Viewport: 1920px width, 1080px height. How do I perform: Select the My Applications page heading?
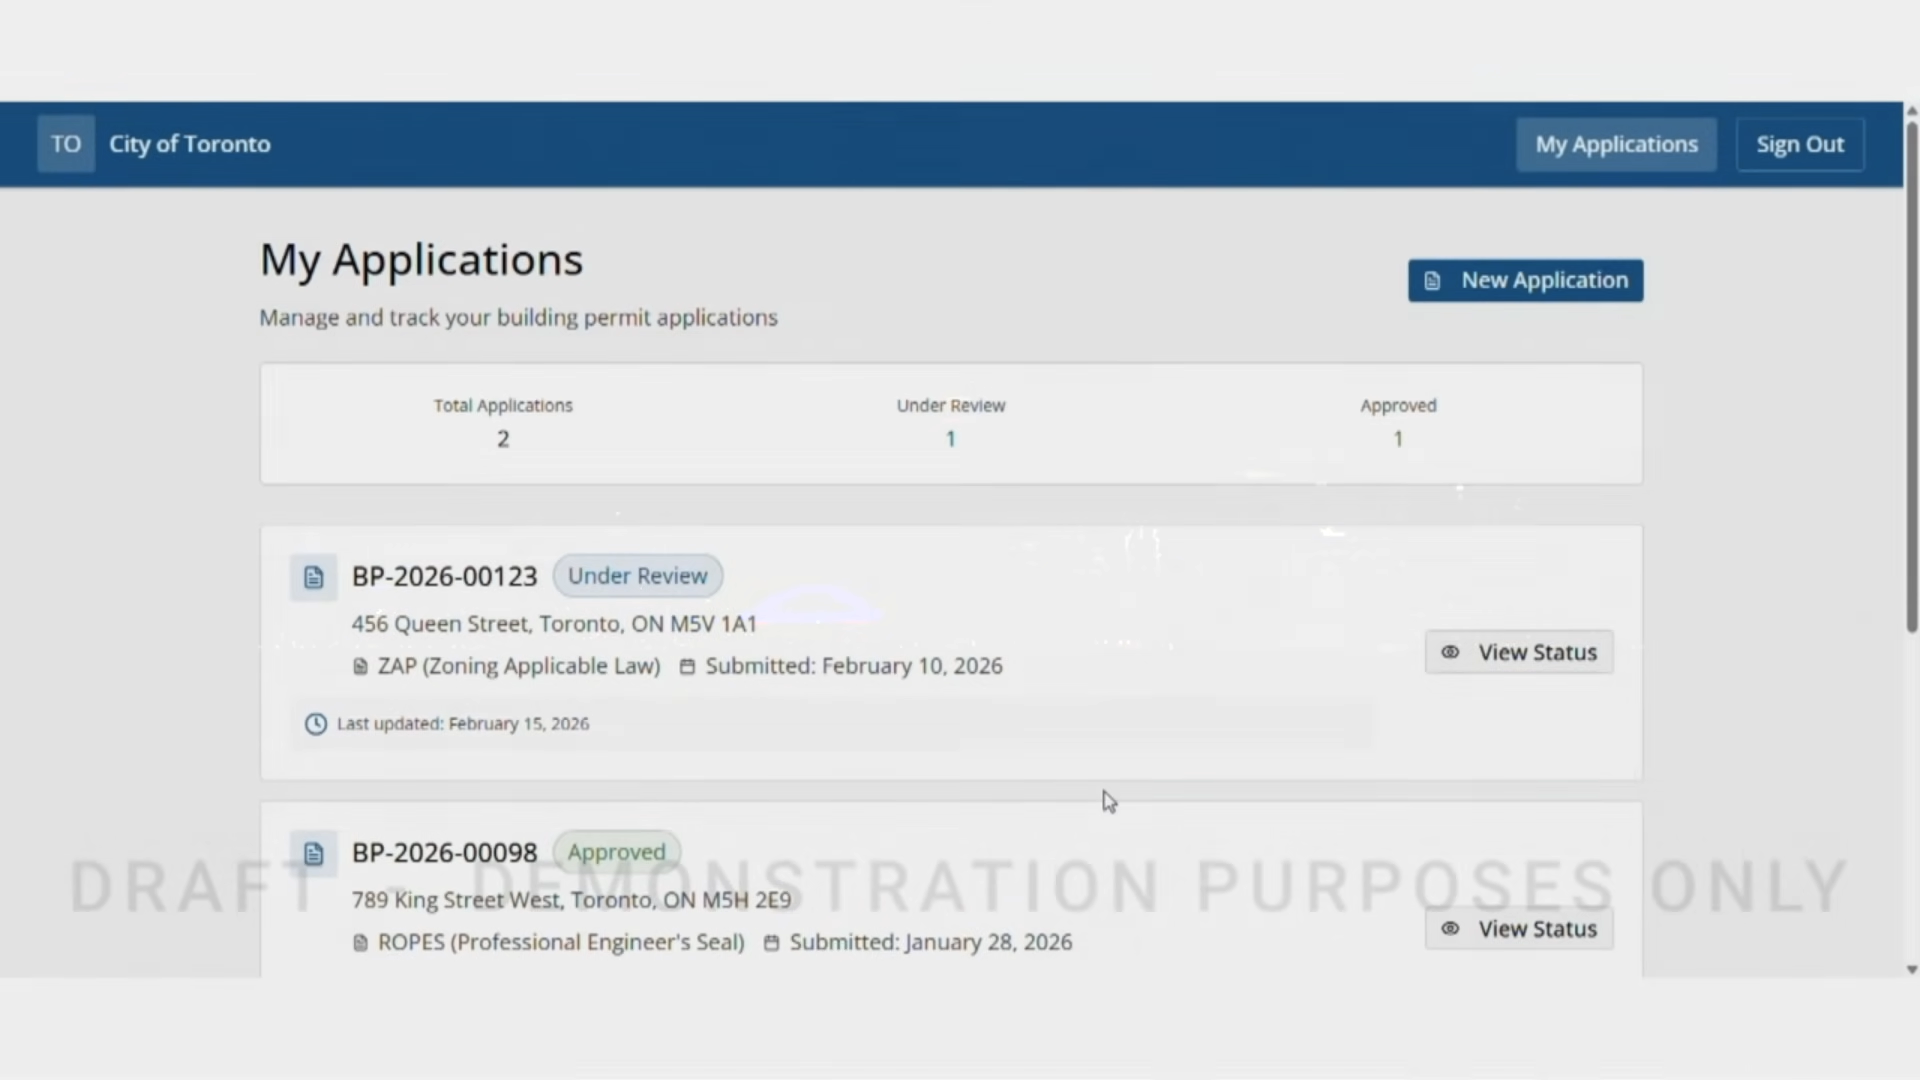coord(421,260)
